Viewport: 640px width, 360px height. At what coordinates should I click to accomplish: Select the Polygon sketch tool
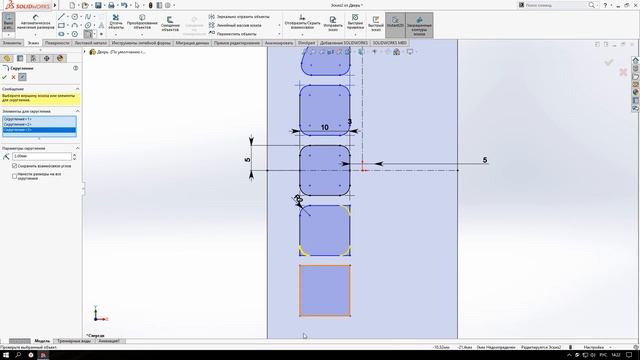pos(75,34)
